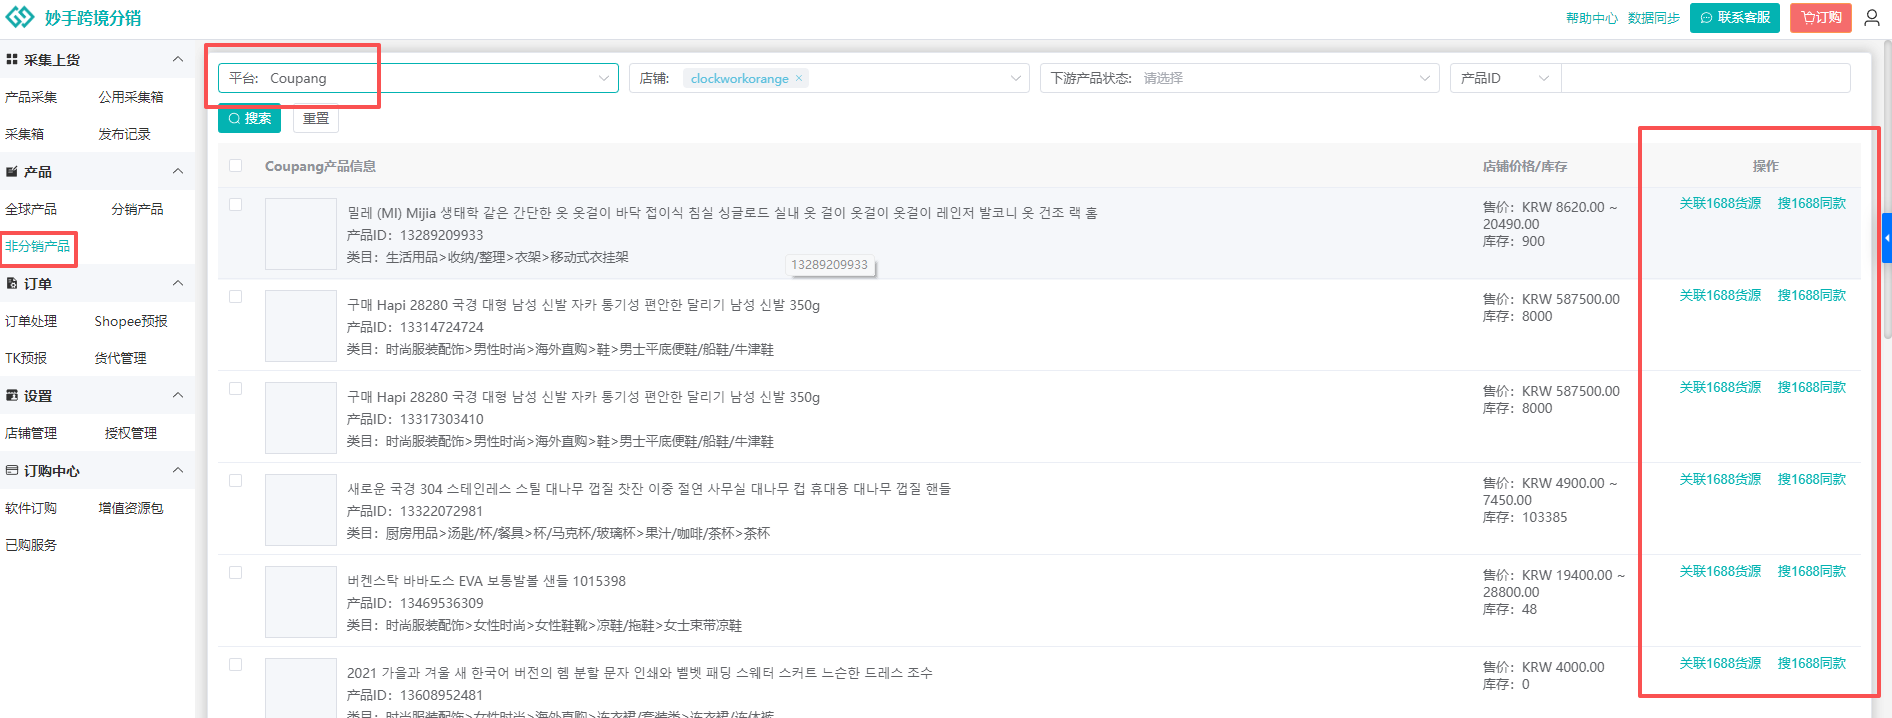Viewport: 1892px width, 718px height.
Task: Collapse the 采集上货 sidebar section
Action: click(x=177, y=60)
